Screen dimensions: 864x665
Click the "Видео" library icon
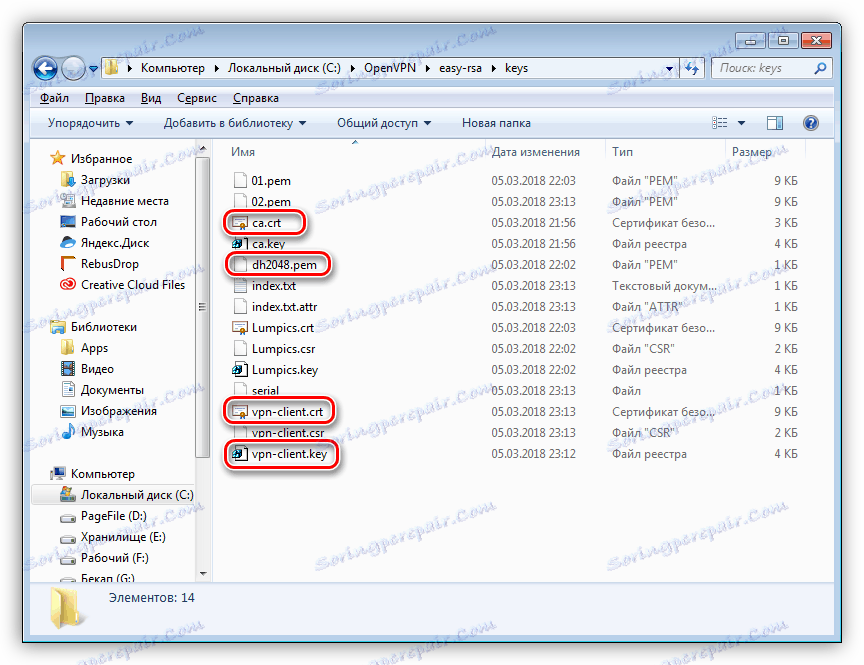click(67, 369)
